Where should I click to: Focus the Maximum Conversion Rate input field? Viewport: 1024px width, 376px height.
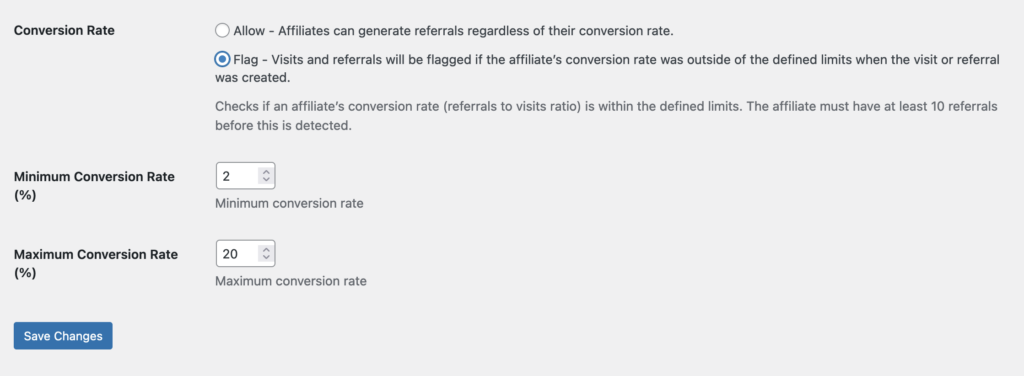[x=246, y=253]
